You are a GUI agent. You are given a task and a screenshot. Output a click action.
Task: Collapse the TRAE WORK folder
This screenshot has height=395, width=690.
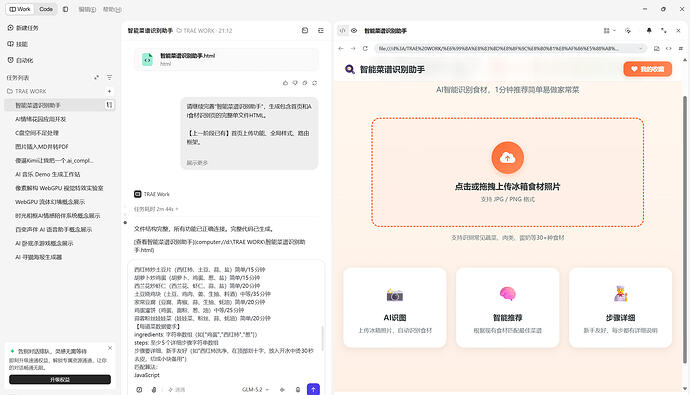click(26, 91)
